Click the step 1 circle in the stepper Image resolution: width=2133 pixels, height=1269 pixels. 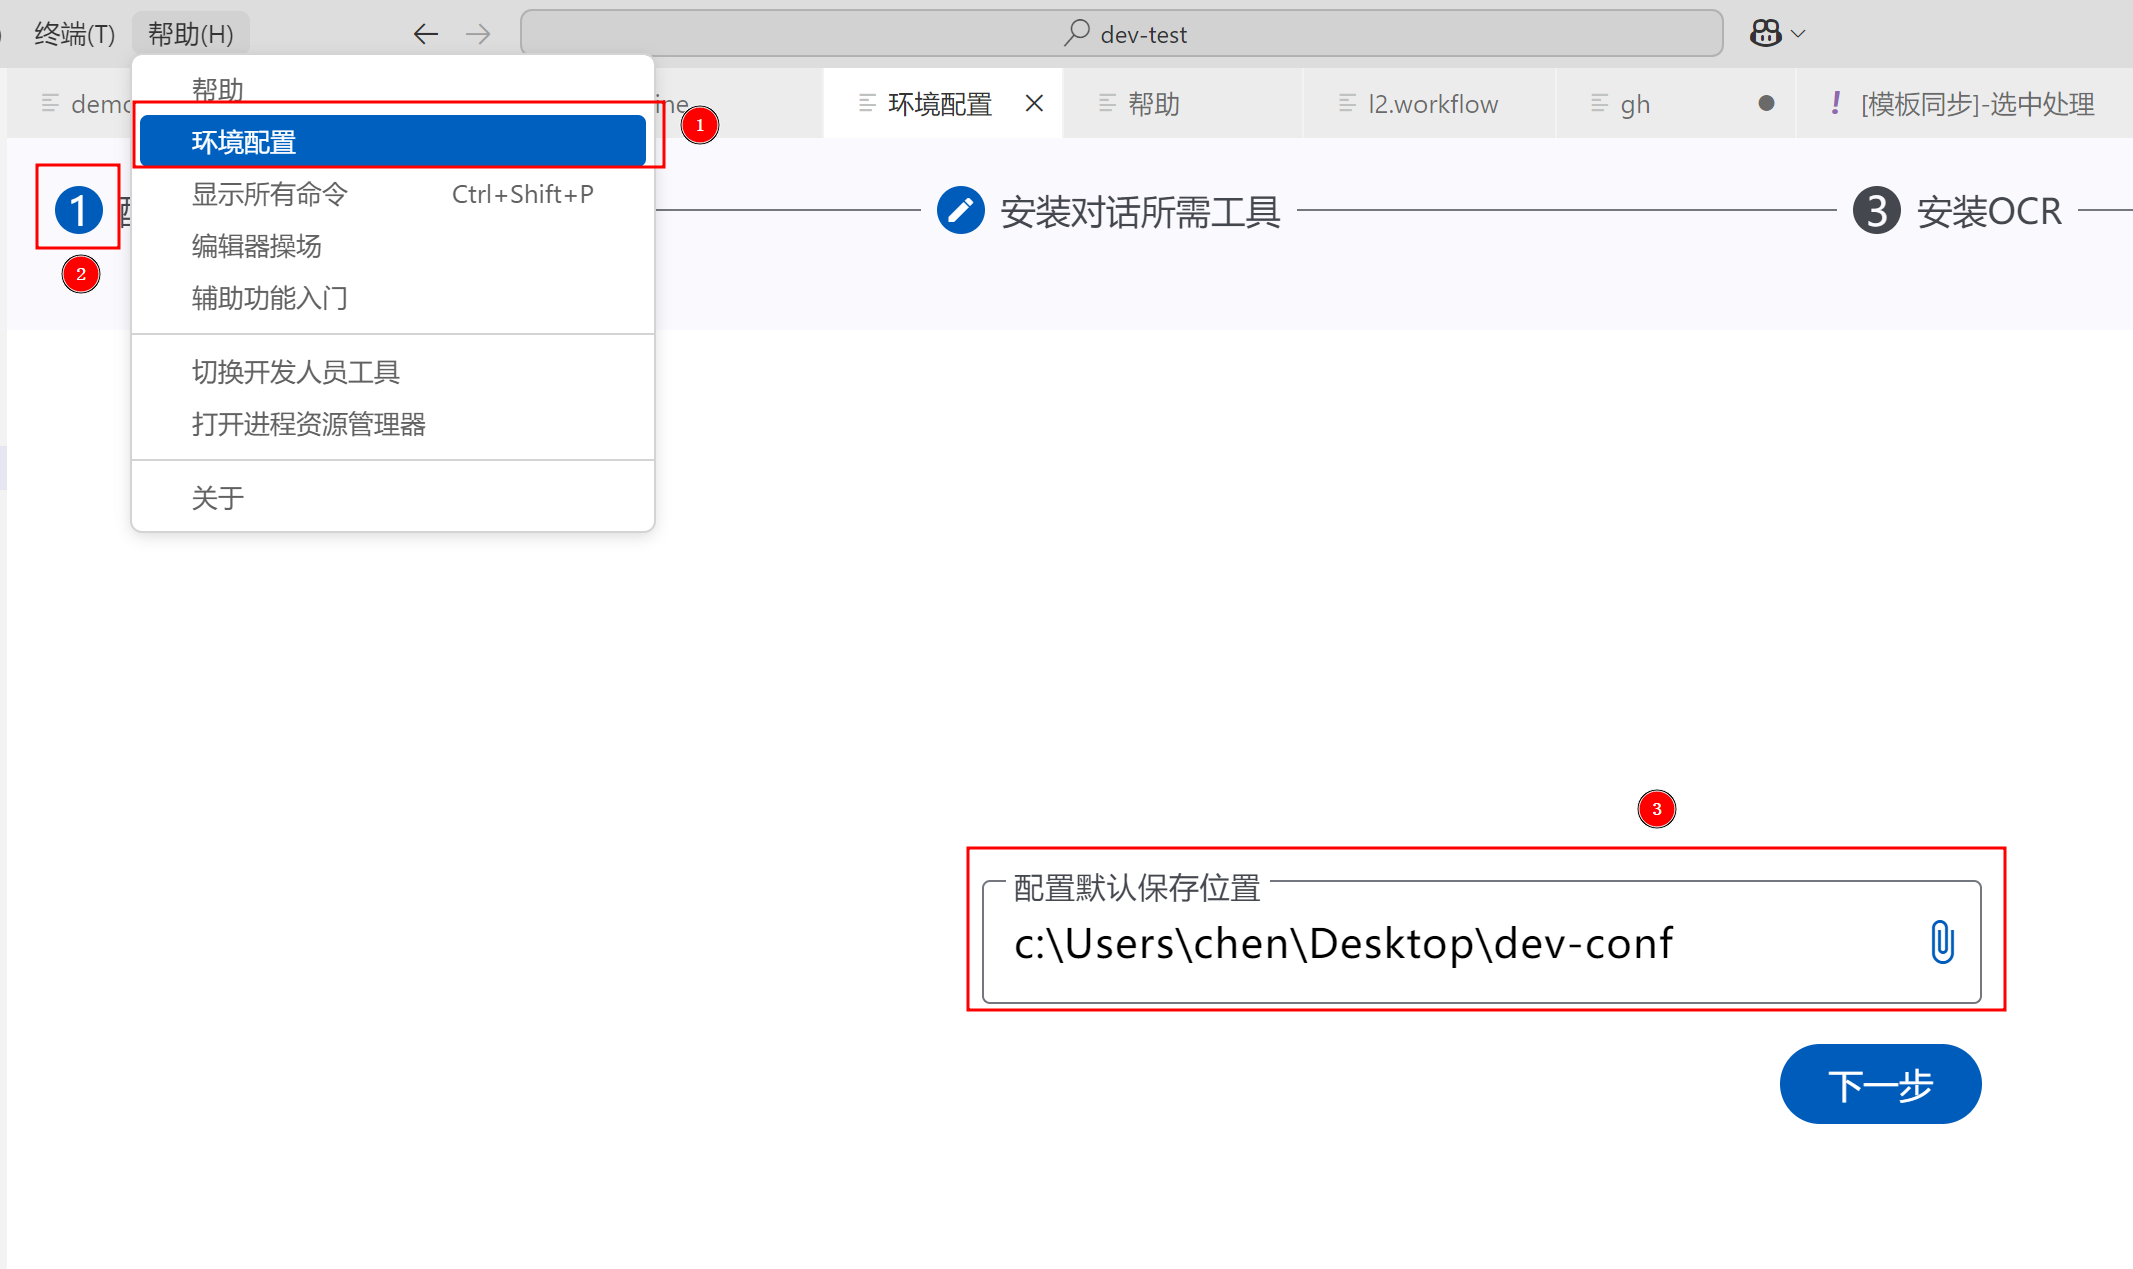[x=79, y=210]
